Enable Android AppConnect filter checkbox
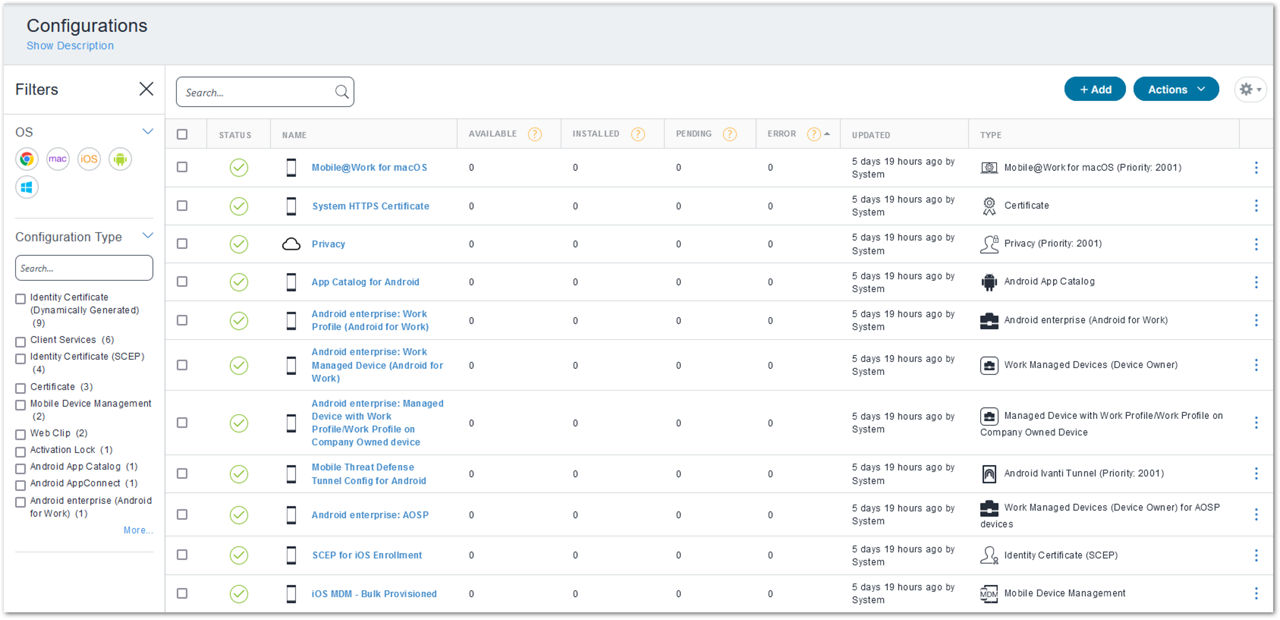Screen dimensions: 1280x620 point(21,484)
